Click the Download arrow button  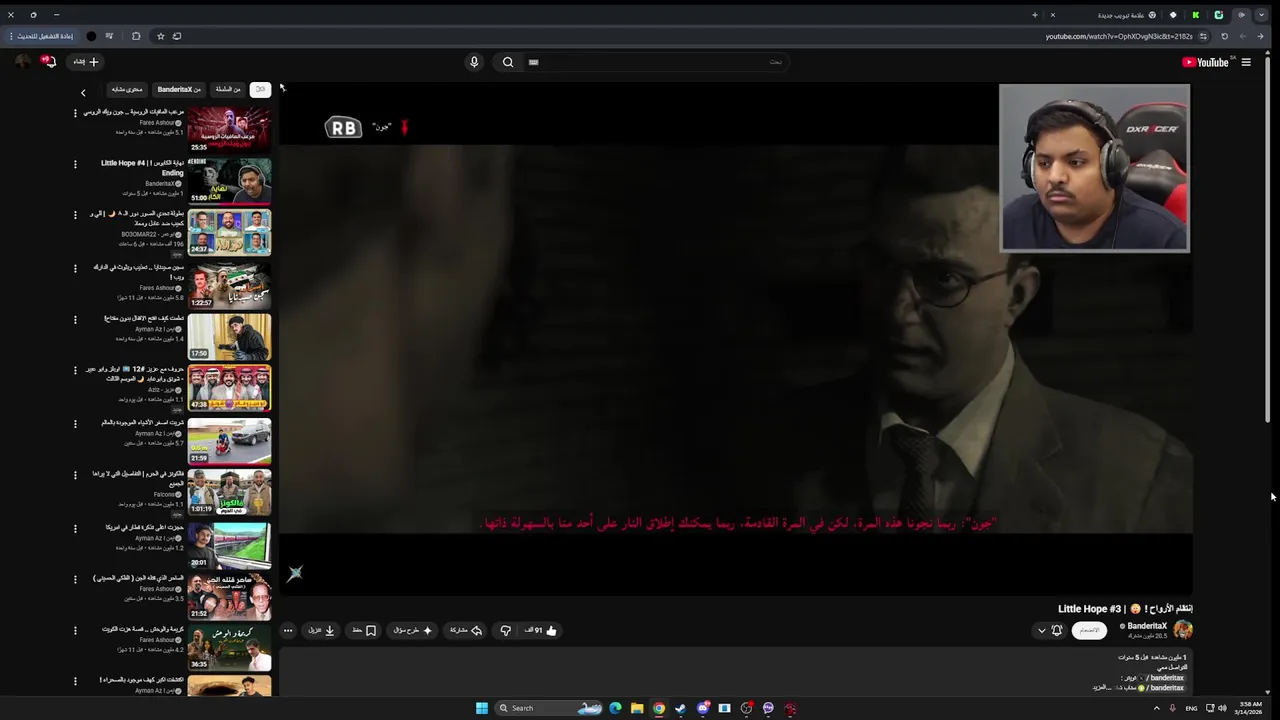click(x=321, y=630)
